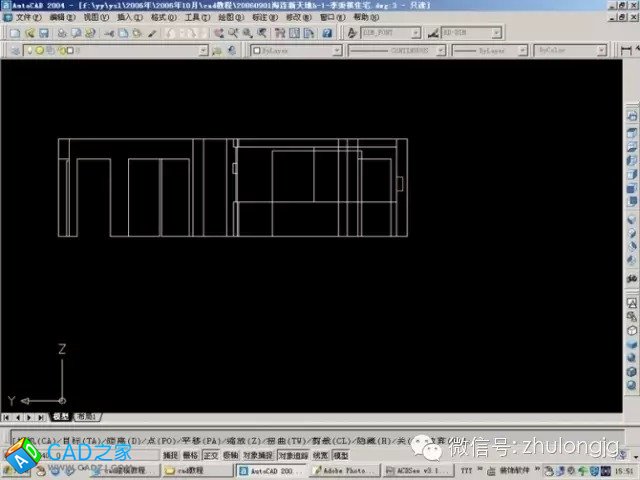Click the UCS origin icon in drawing area
Image resolution: width=640 pixels, height=480 pixels.
click(x=62, y=399)
